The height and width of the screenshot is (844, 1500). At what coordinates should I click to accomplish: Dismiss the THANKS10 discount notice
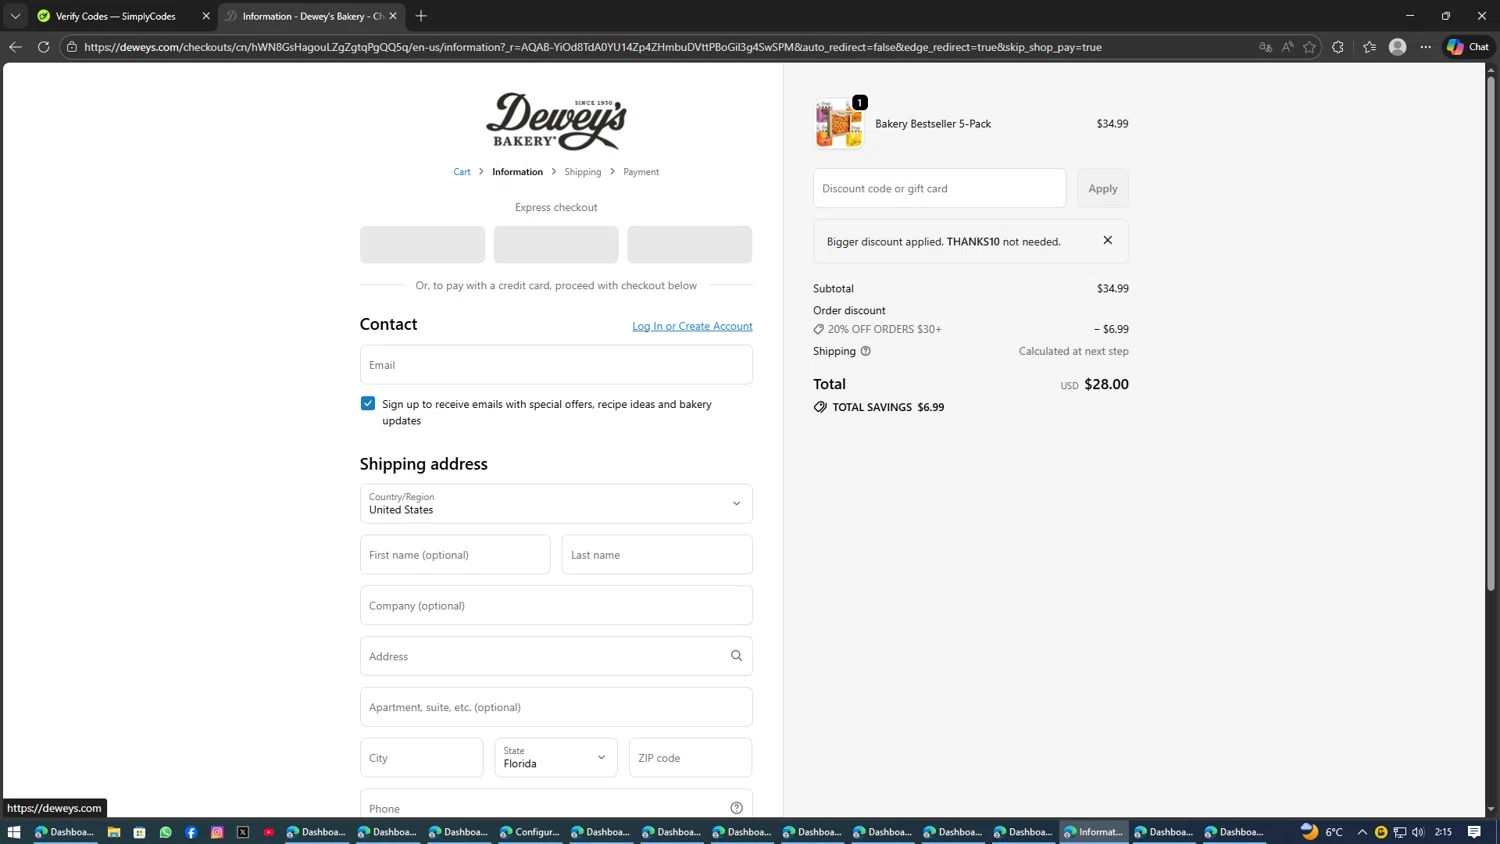pyautogui.click(x=1107, y=240)
